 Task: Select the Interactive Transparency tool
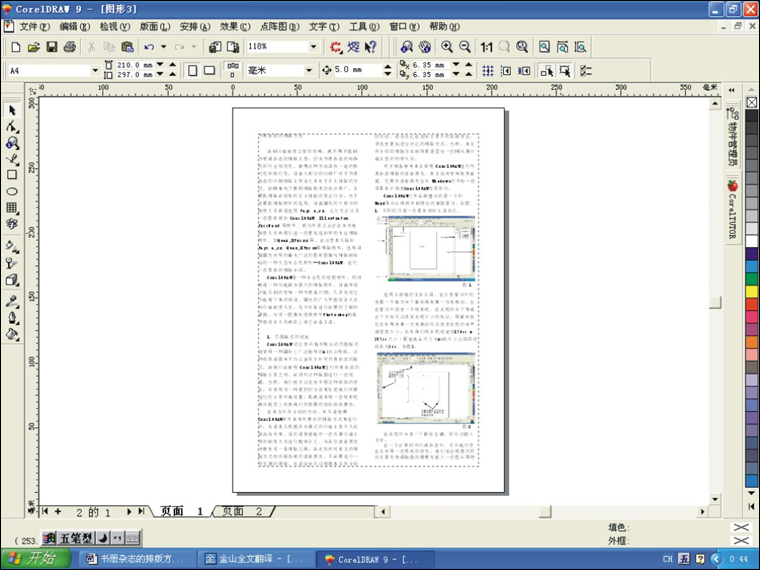point(12,263)
